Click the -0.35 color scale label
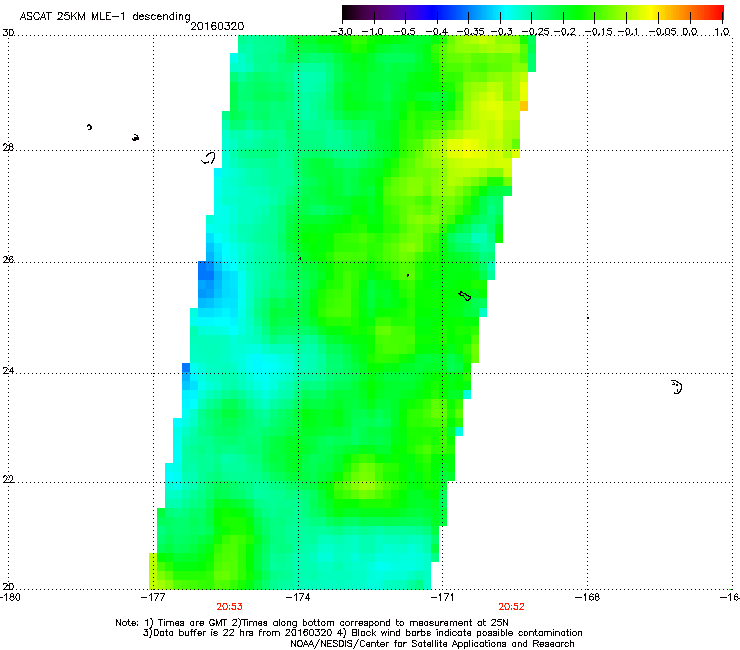 [470, 32]
